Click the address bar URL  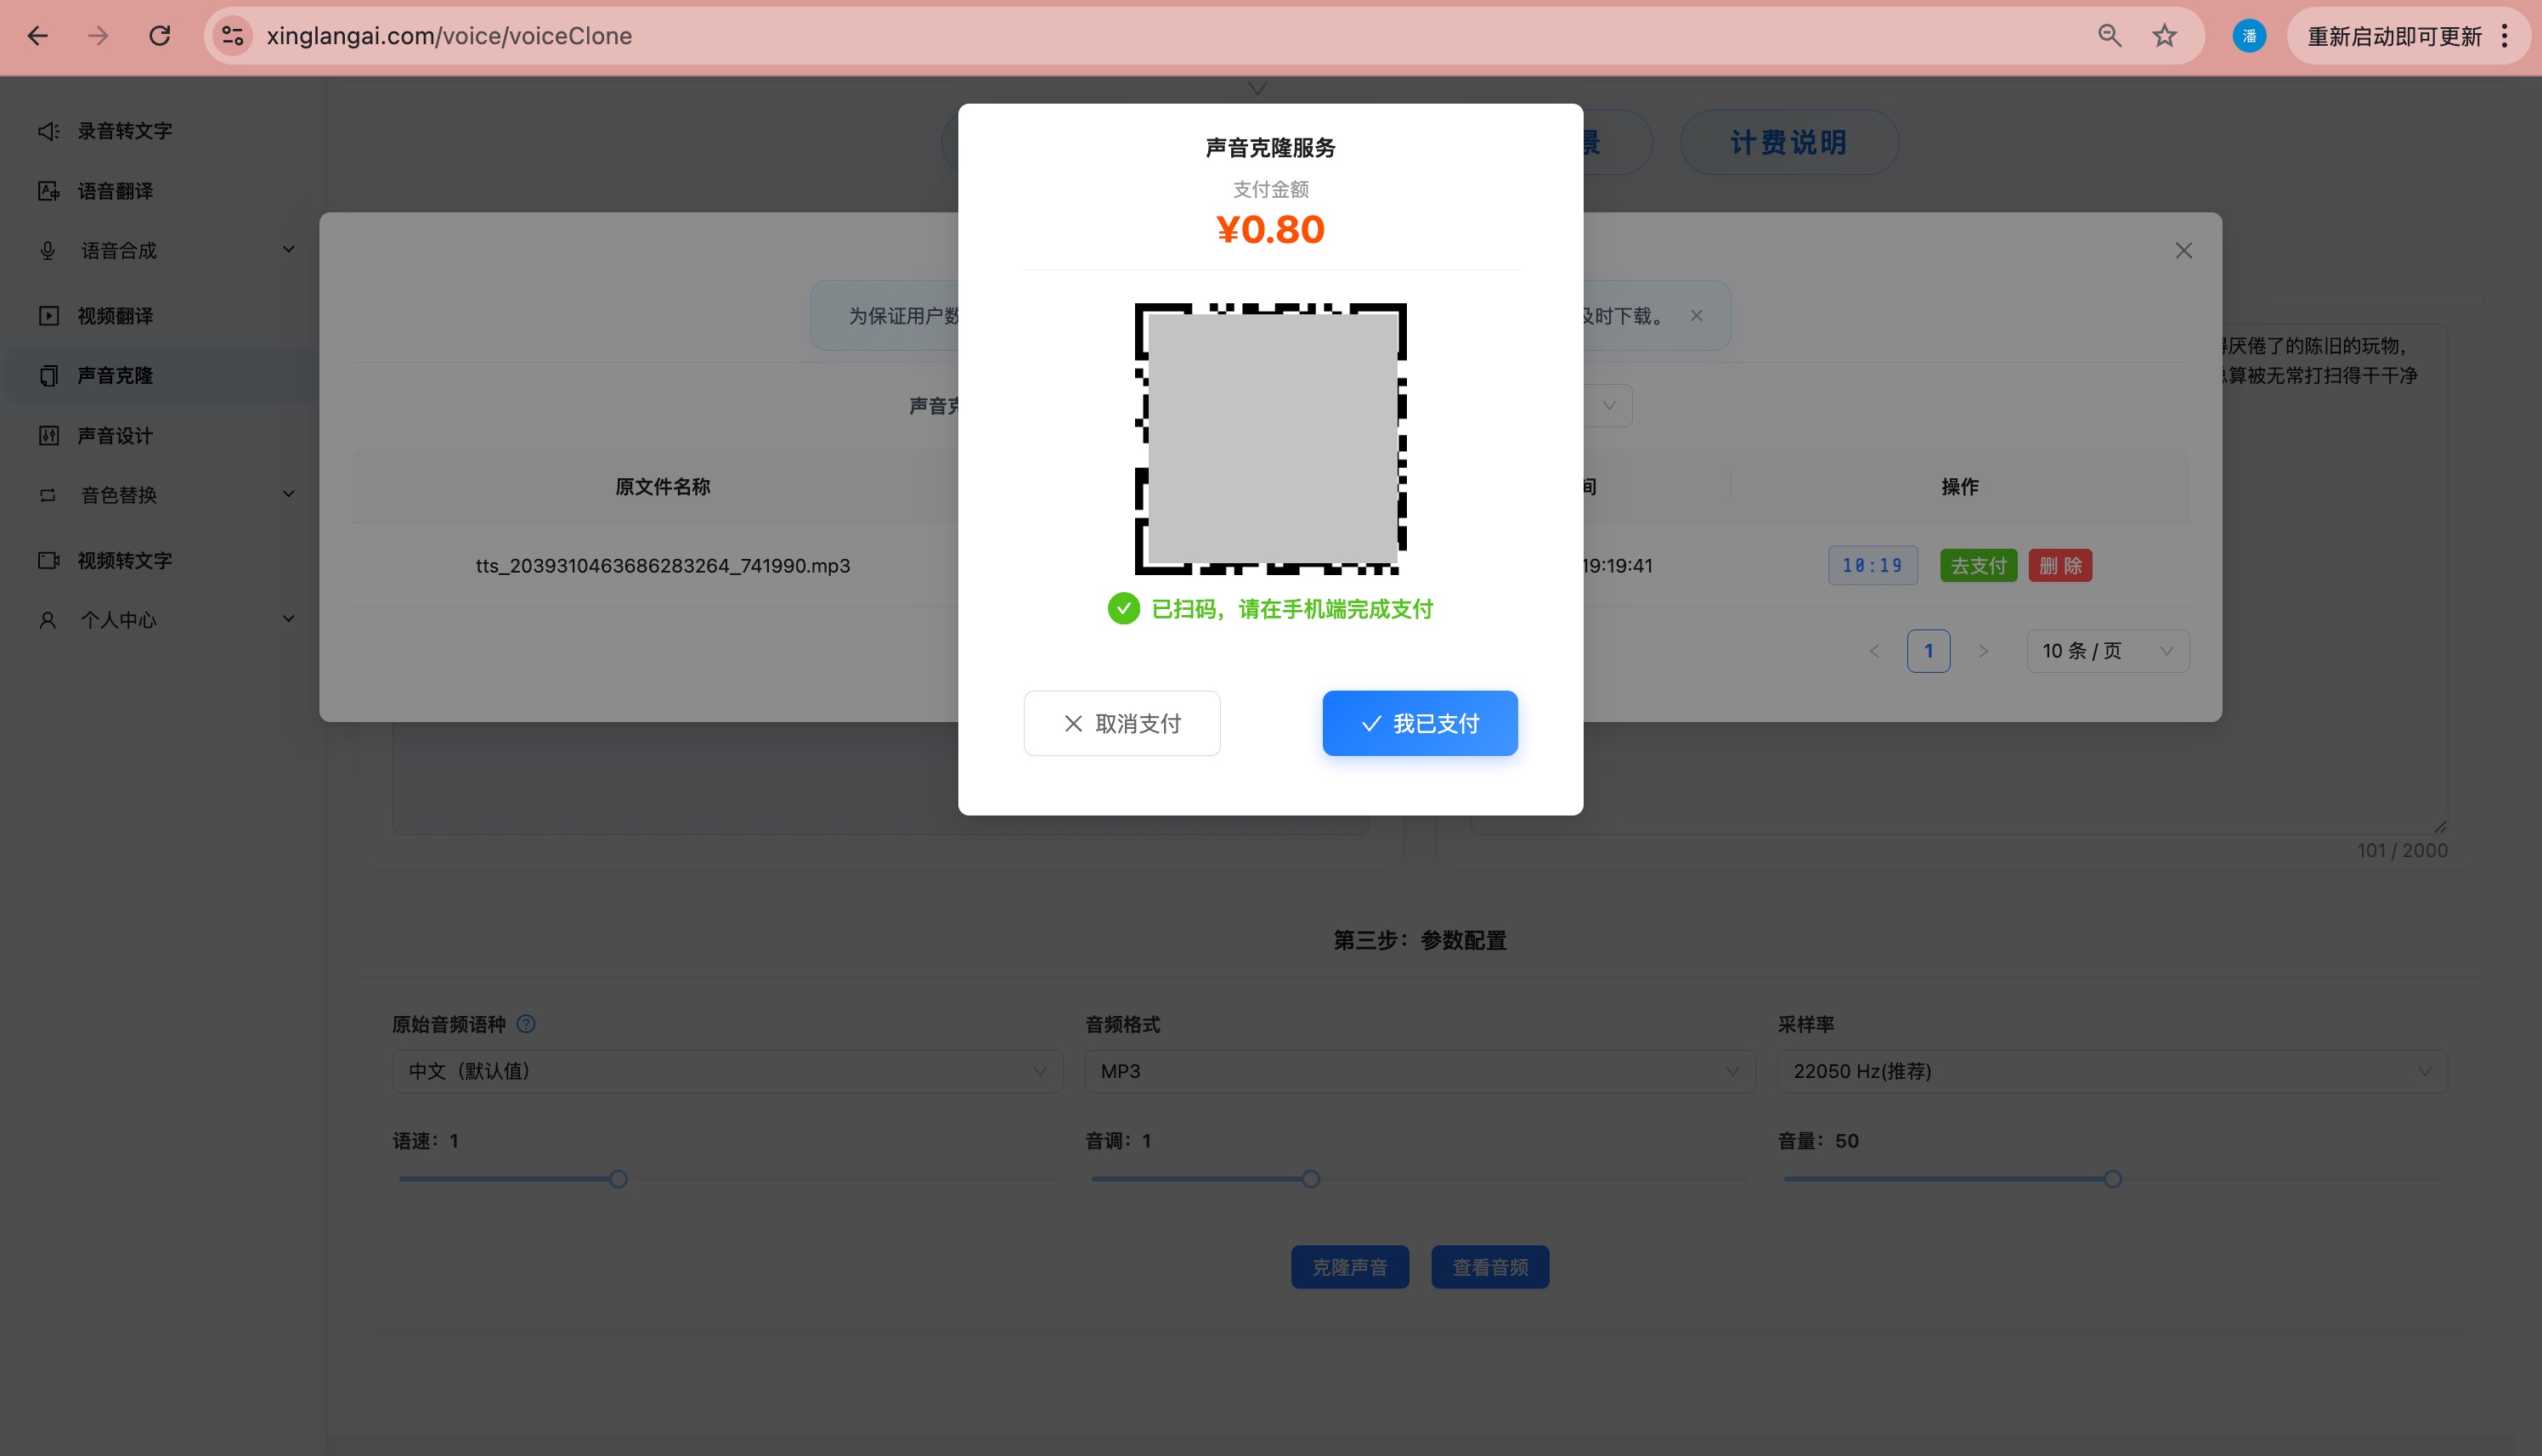click(x=449, y=36)
